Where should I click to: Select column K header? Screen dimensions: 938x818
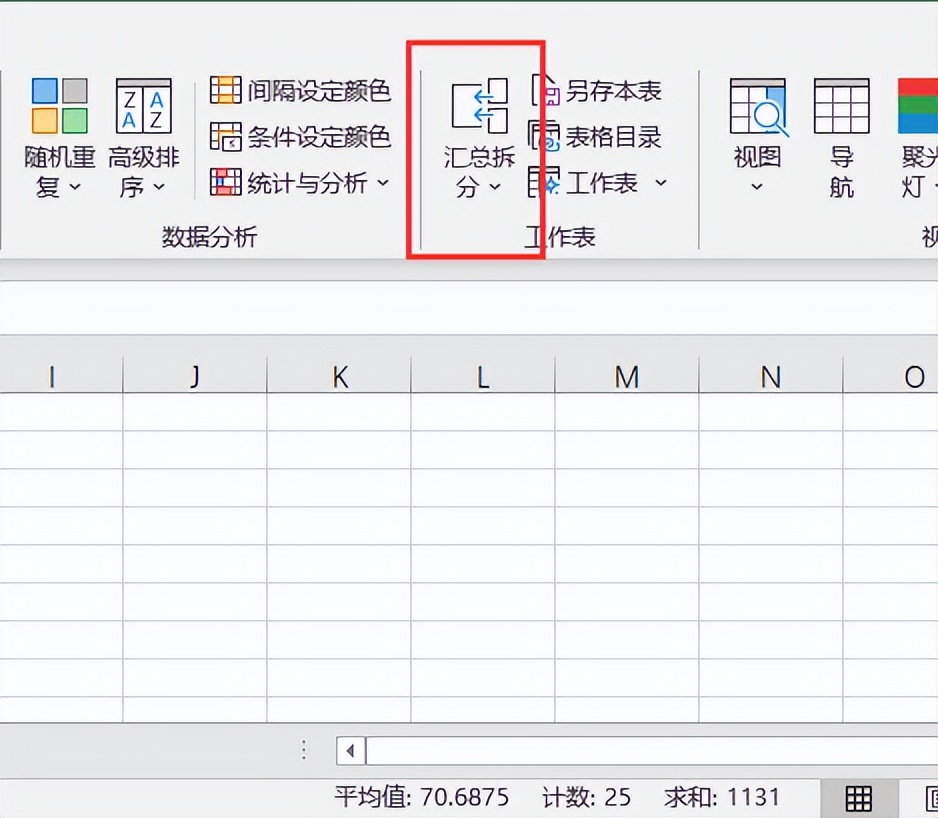pos(339,377)
